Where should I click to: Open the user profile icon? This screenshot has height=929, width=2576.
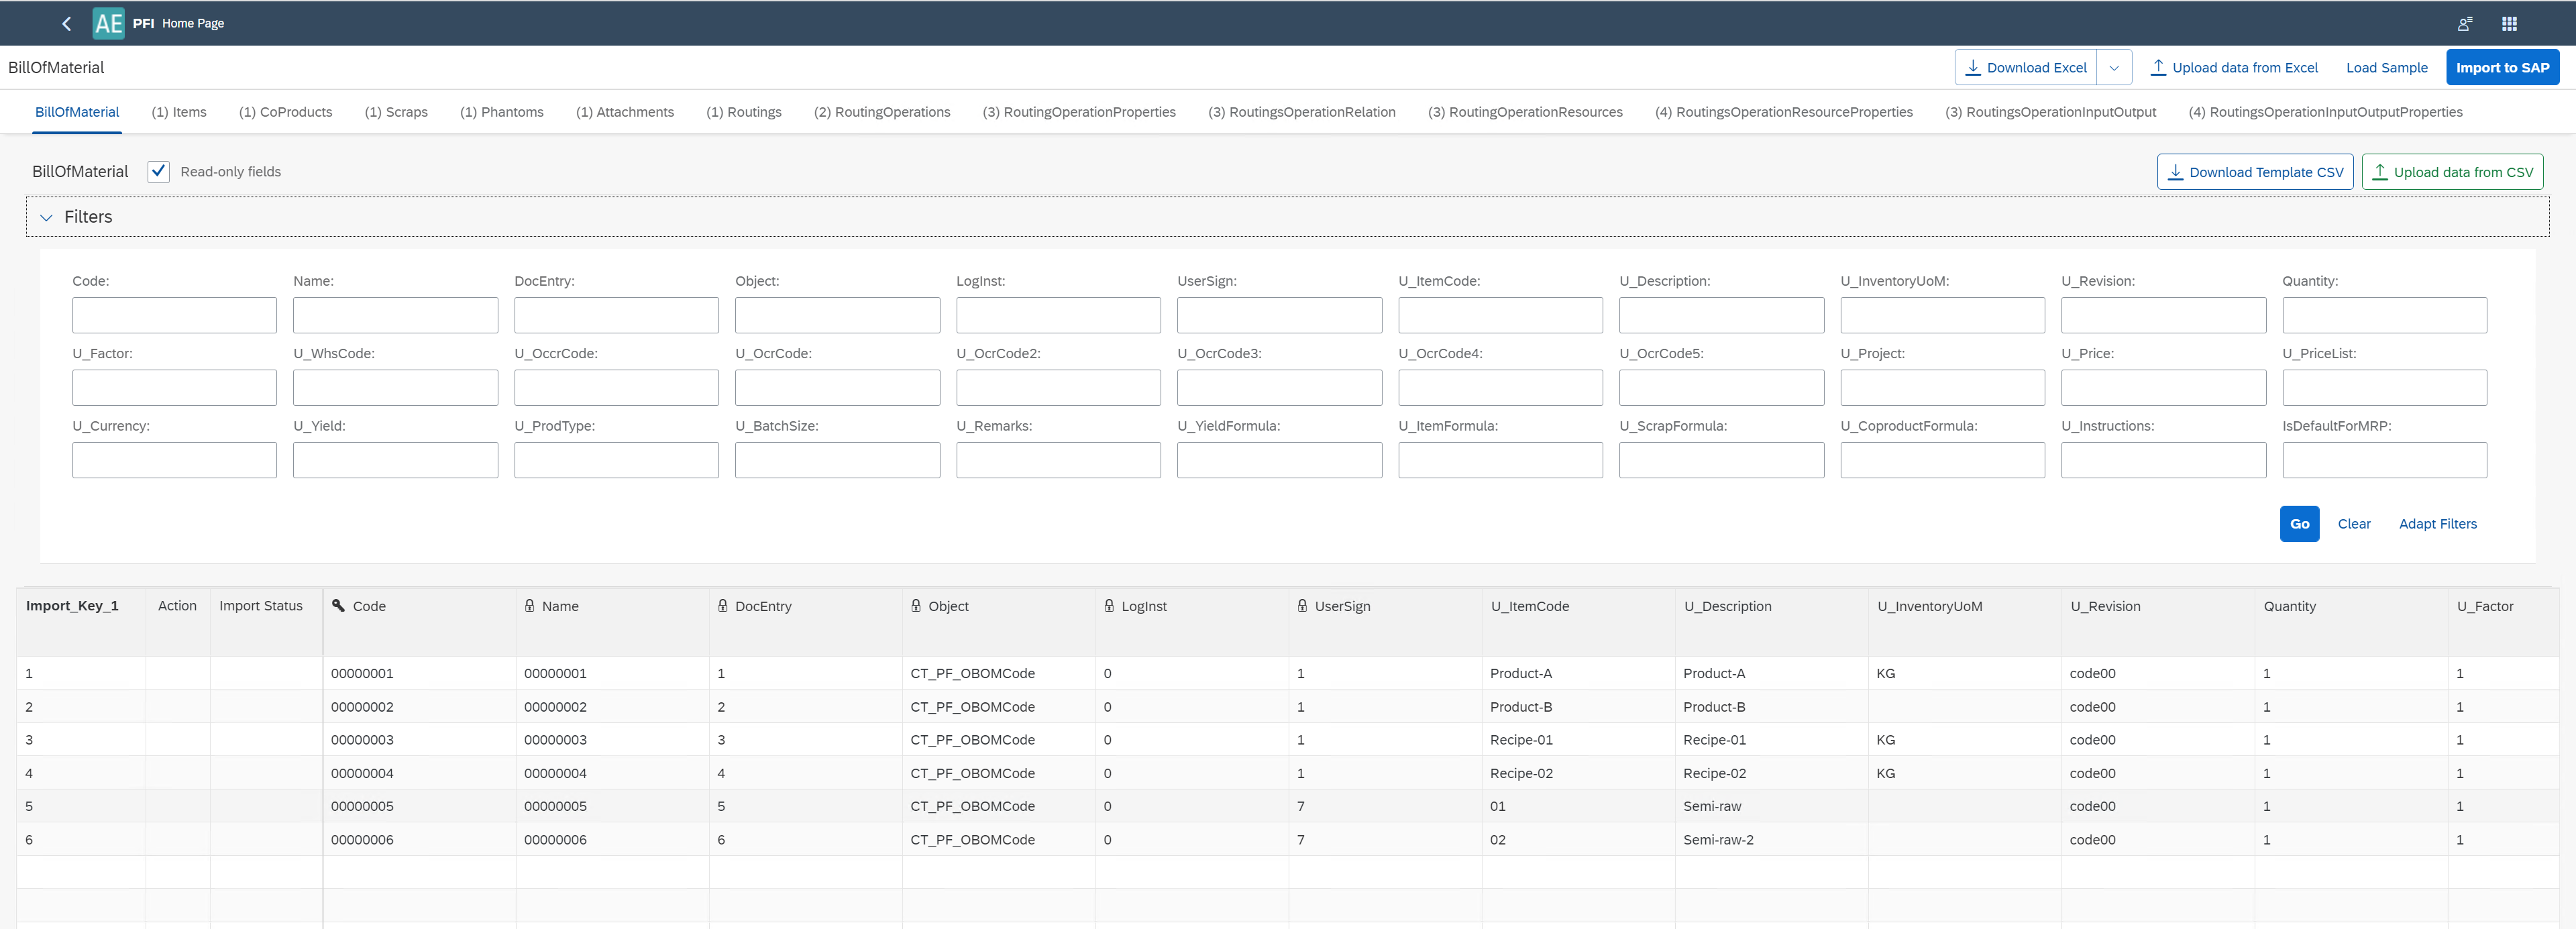point(2464,23)
